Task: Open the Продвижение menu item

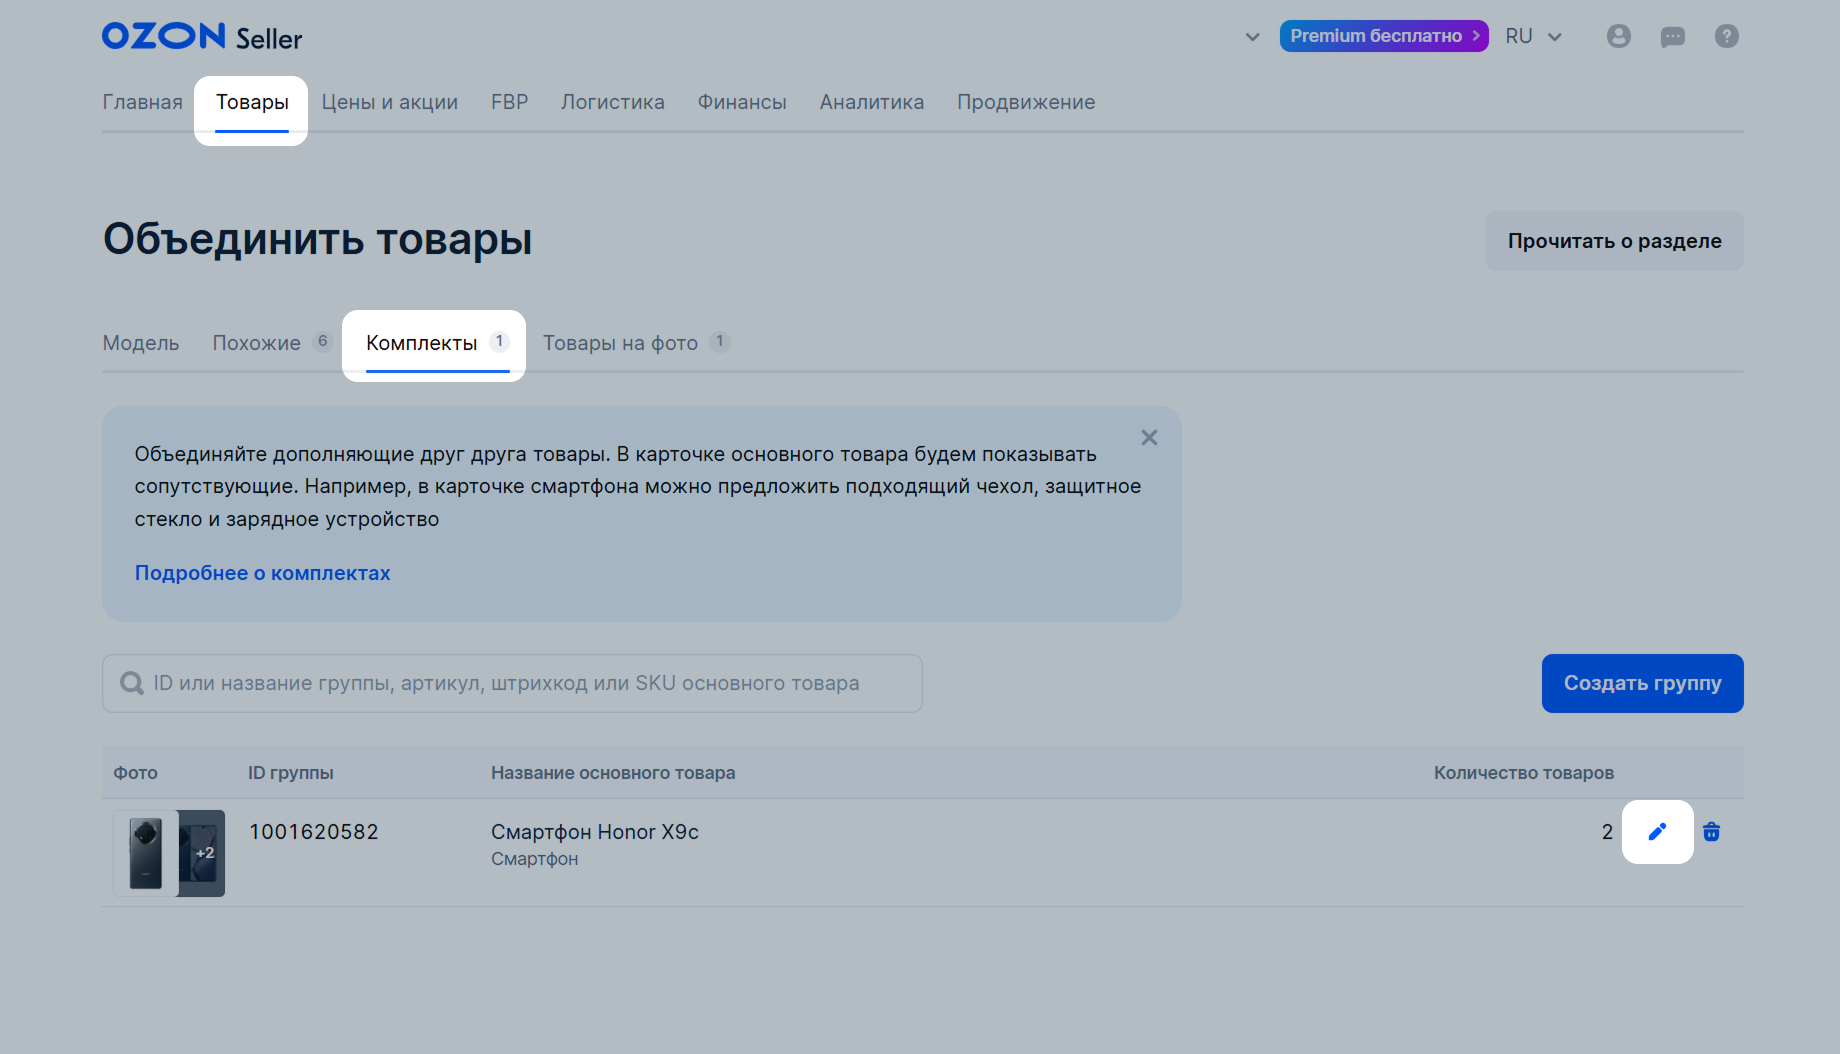Action: point(1026,102)
